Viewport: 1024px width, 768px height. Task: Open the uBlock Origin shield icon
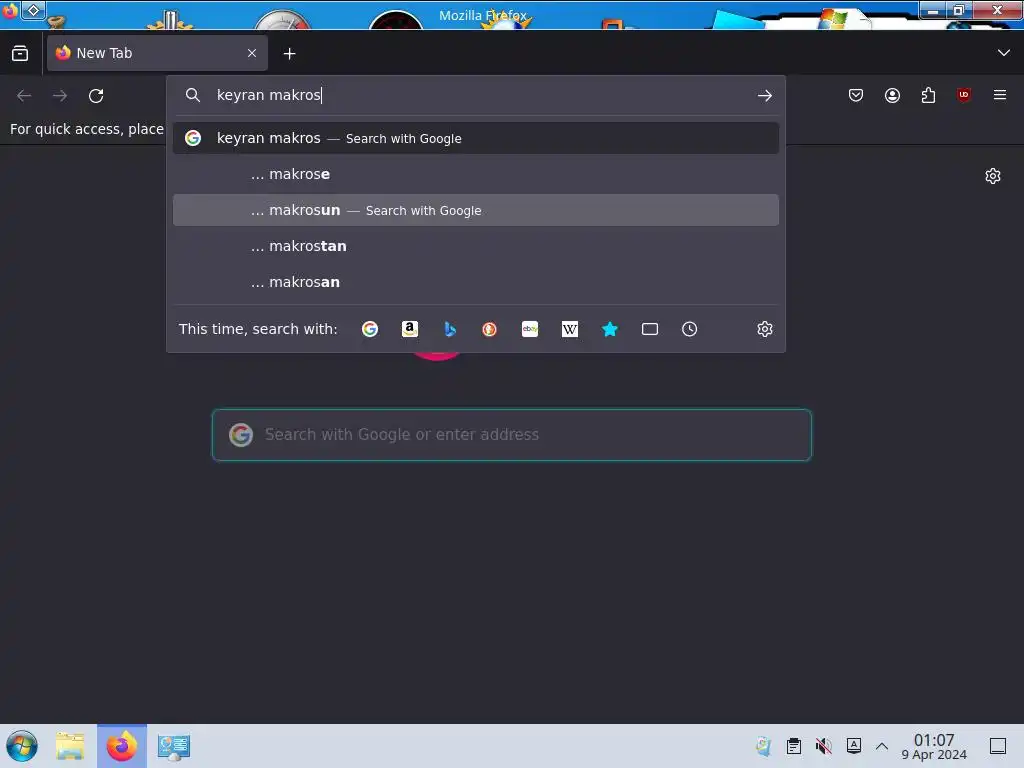pos(964,95)
